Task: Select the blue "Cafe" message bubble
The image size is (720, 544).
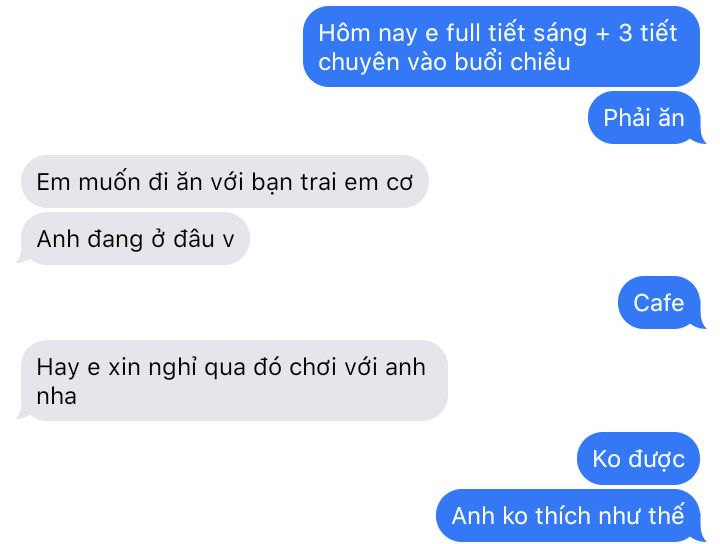Action: tap(661, 303)
